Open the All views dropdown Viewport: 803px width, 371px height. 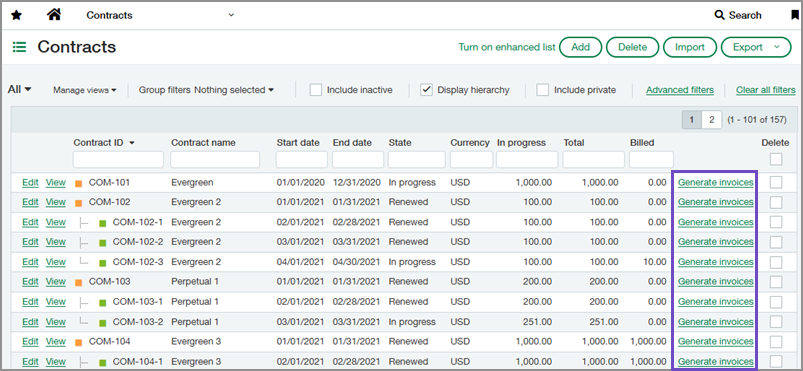coord(20,89)
